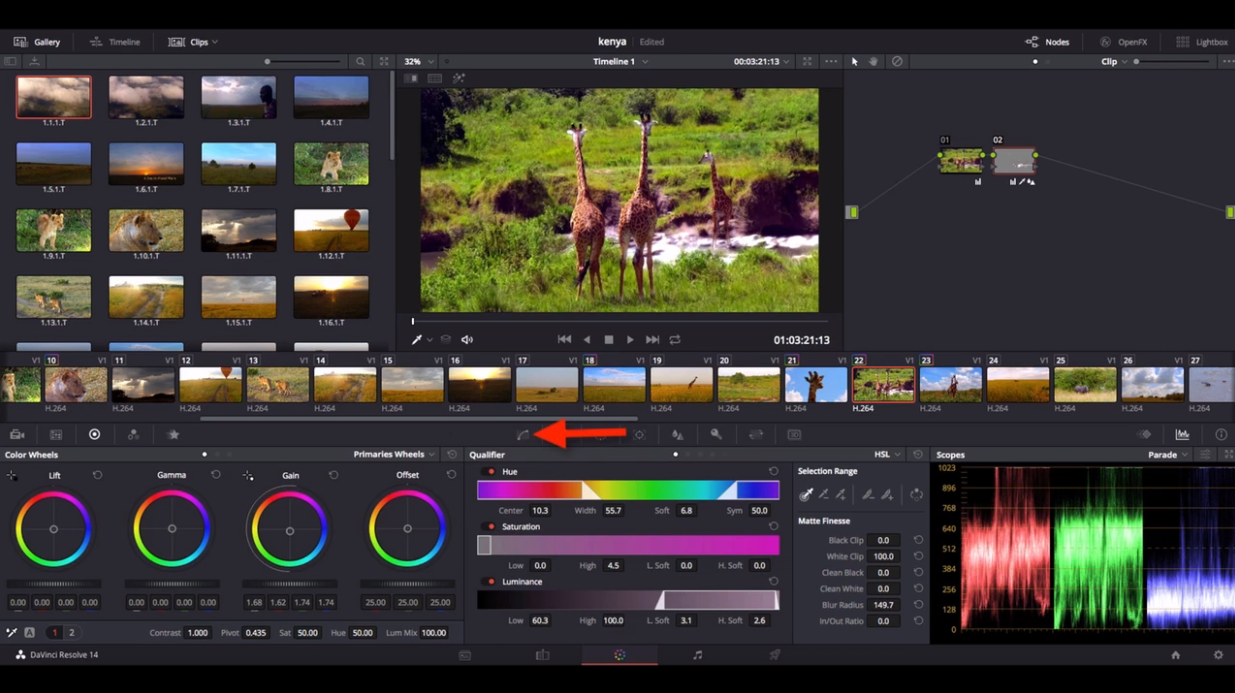
Task: Open project settings gear icon
Action: click(1218, 655)
